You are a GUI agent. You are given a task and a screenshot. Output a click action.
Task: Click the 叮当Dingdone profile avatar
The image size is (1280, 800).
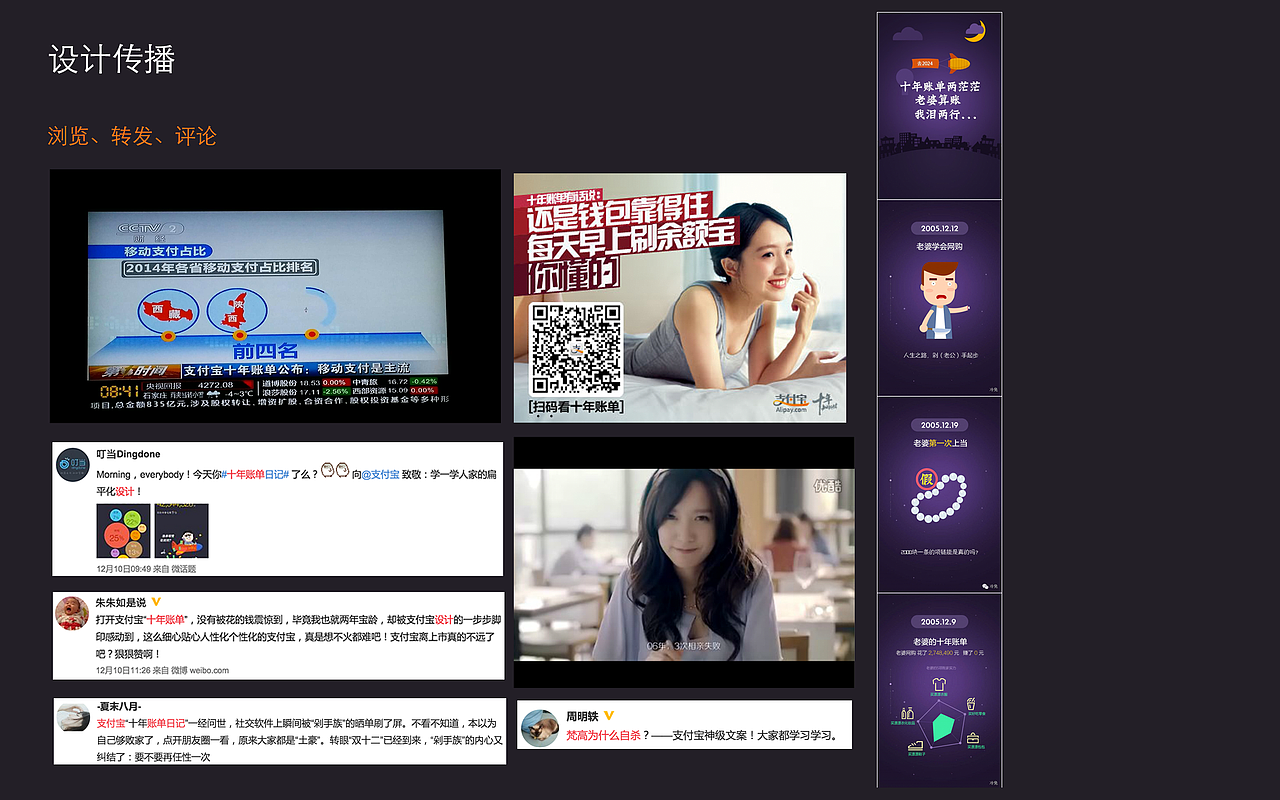[72, 464]
